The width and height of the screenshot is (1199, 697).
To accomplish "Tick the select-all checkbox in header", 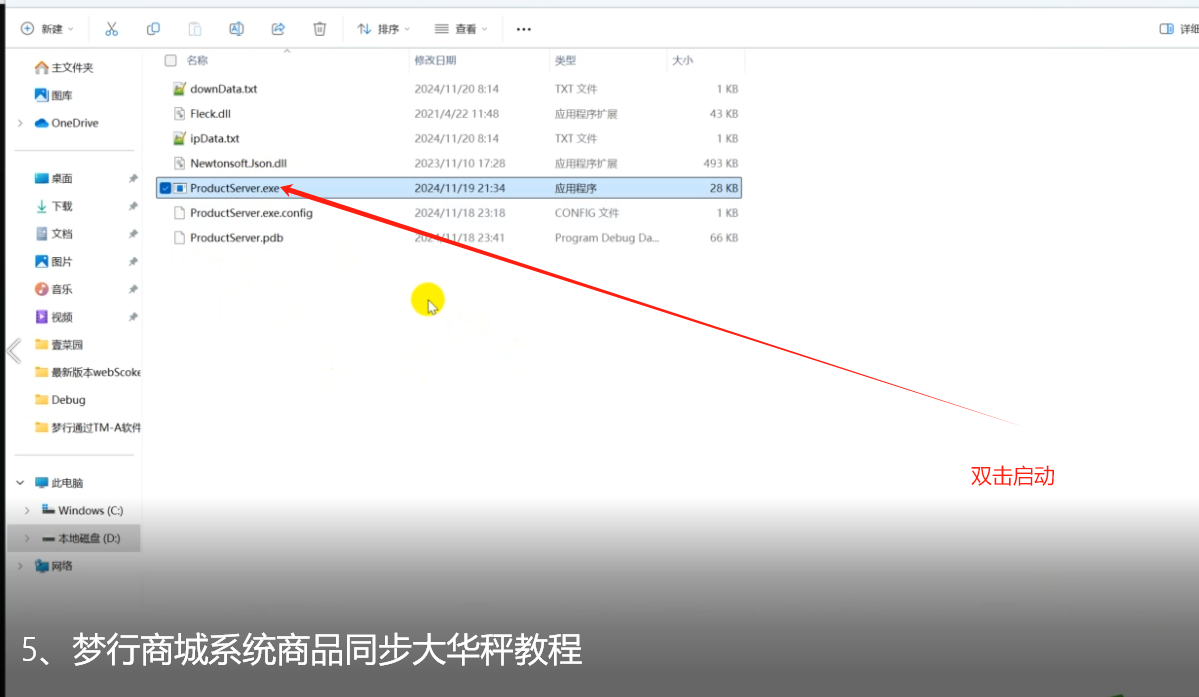I will (x=171, y=60).
